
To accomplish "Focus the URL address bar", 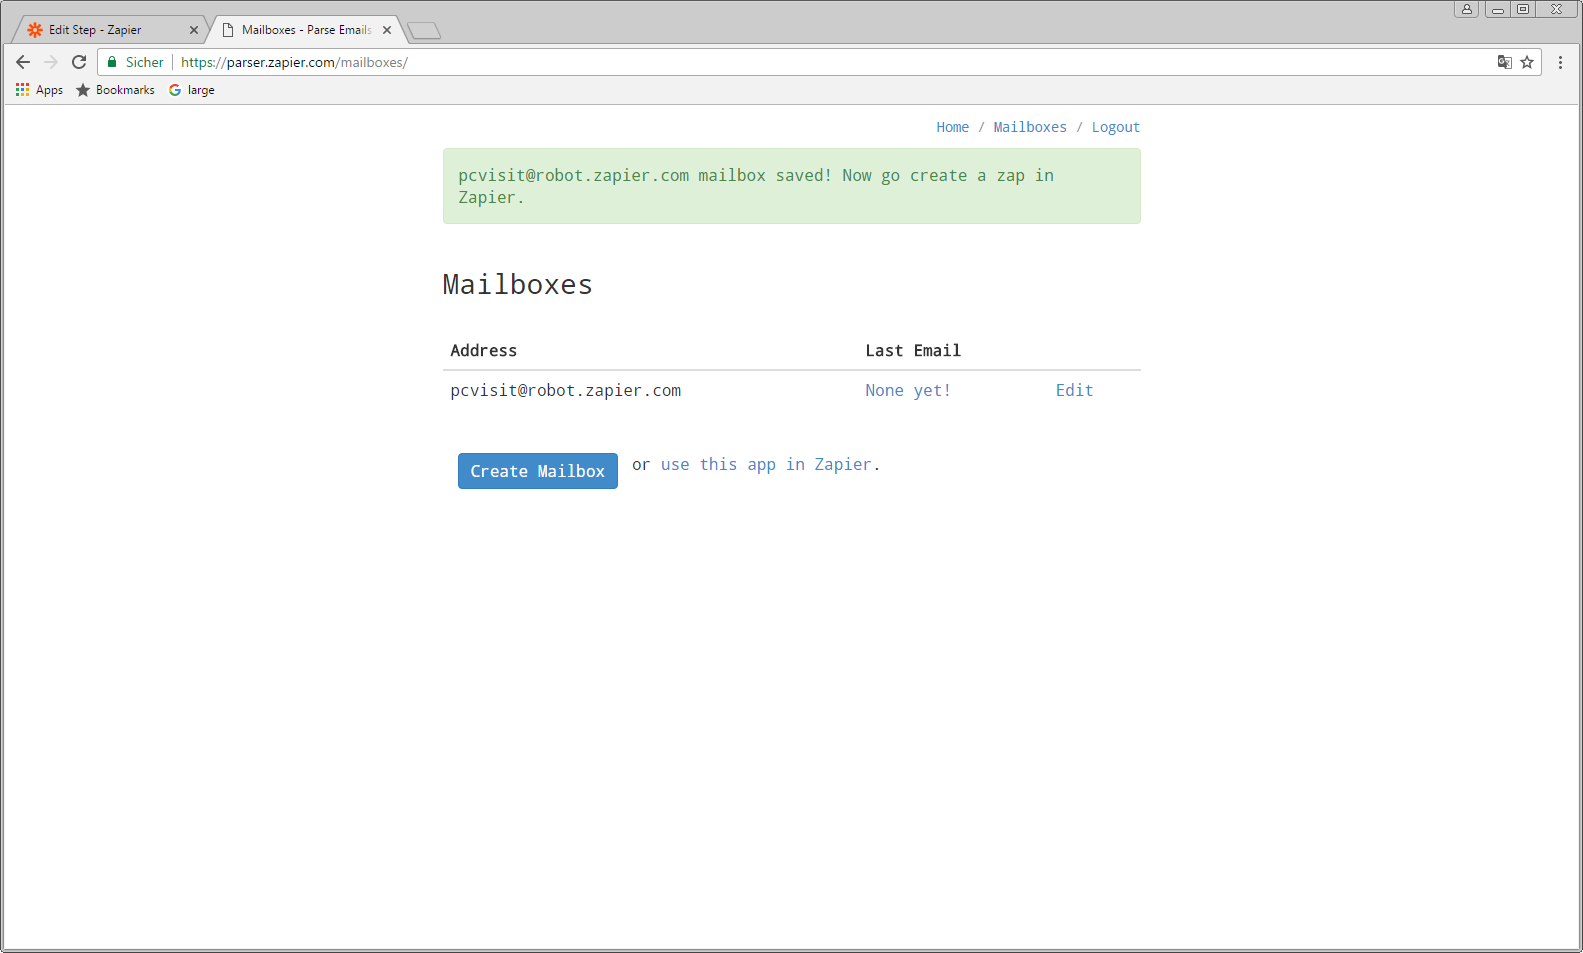I will 800,62.
